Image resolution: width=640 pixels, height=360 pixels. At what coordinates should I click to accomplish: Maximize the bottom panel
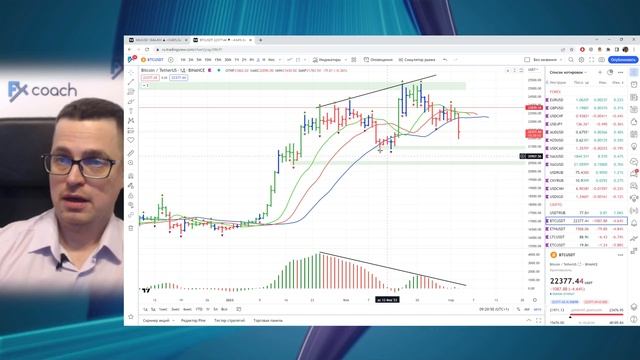[539, 321]
